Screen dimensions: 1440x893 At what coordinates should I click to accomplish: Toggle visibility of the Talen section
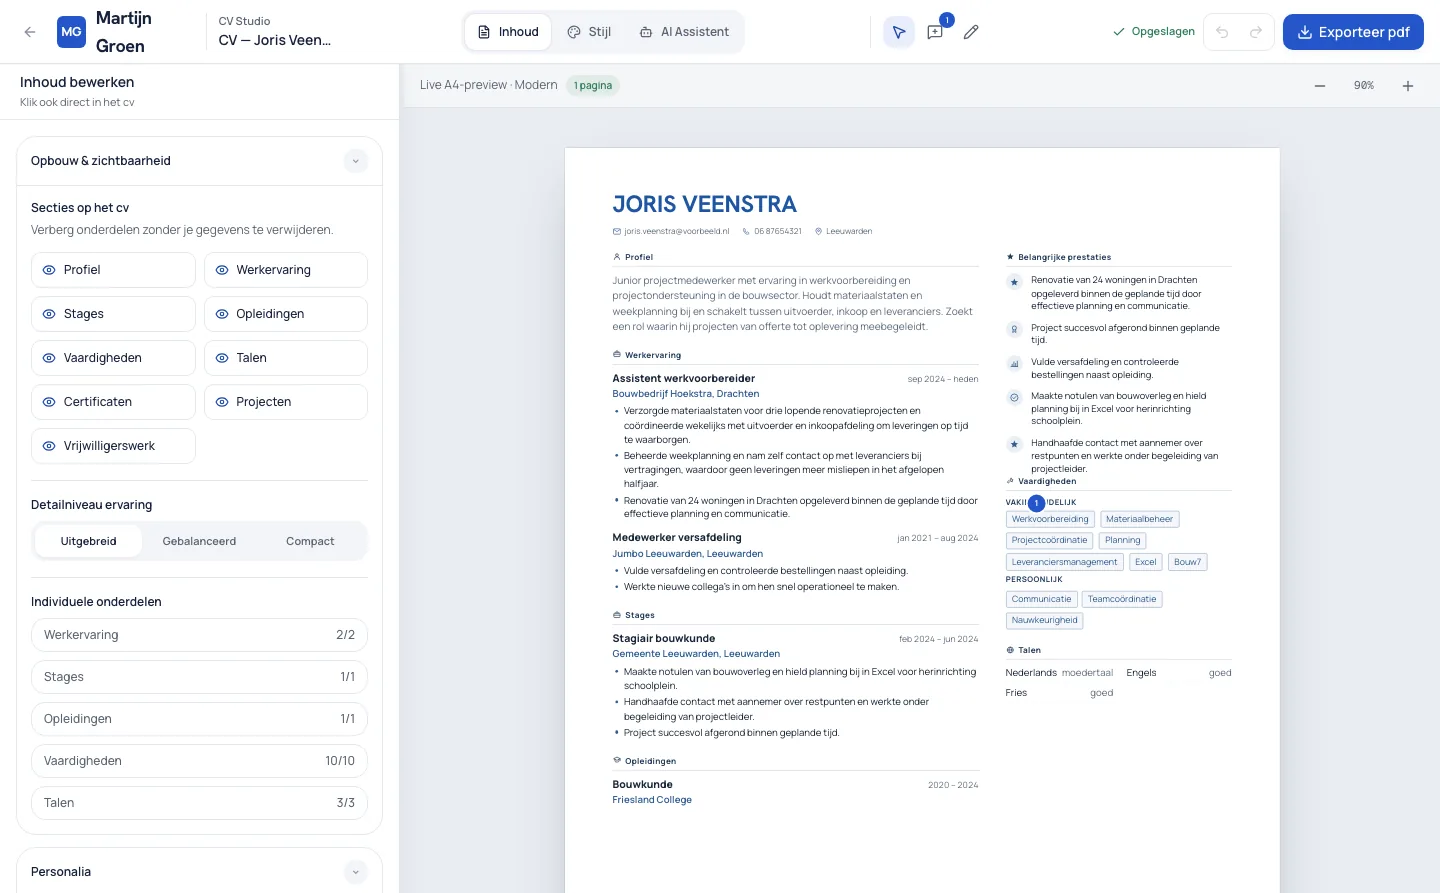[286, 358]
